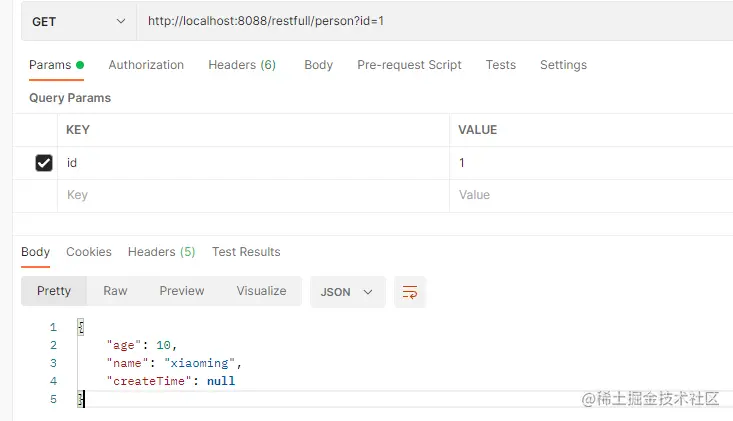Open the Pre-request Script tab
Screen dimensions: 733x421
(x=409, y=65)
